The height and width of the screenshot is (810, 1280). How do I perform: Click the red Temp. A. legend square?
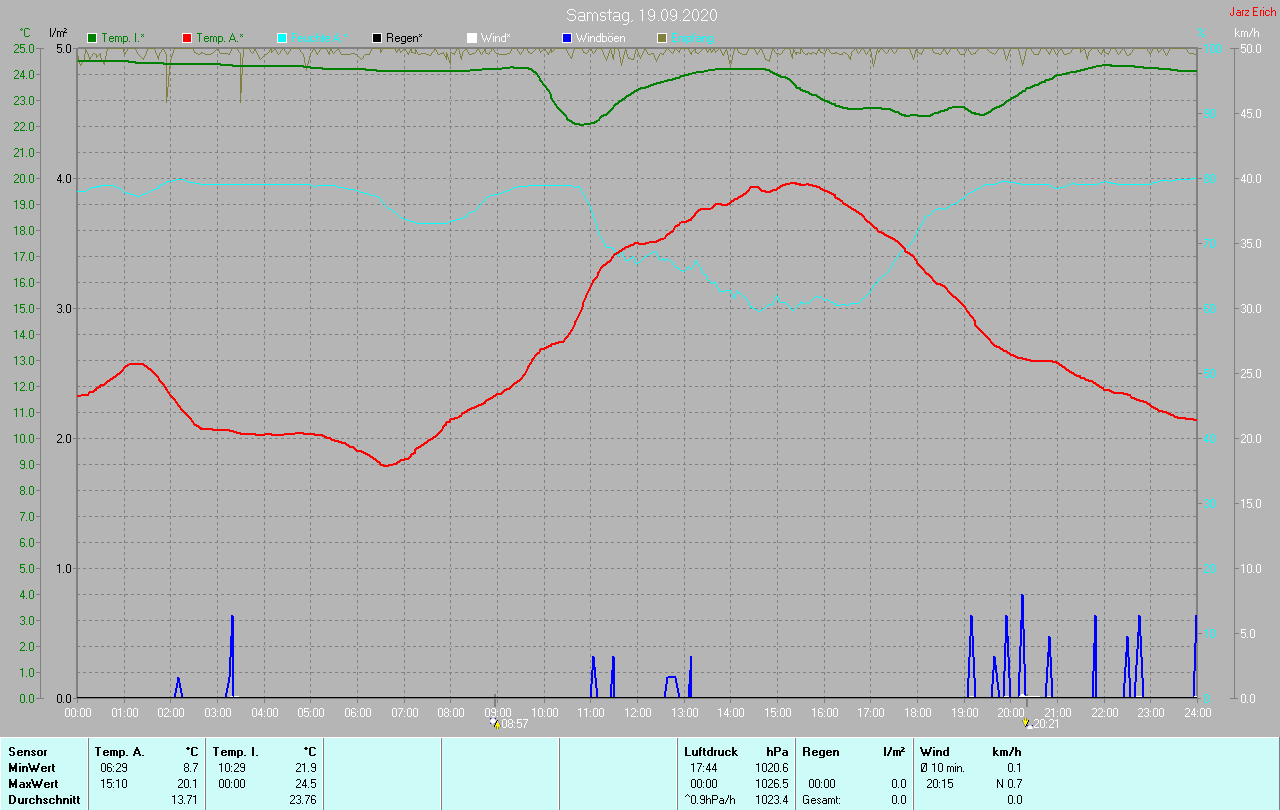point(187,38)
